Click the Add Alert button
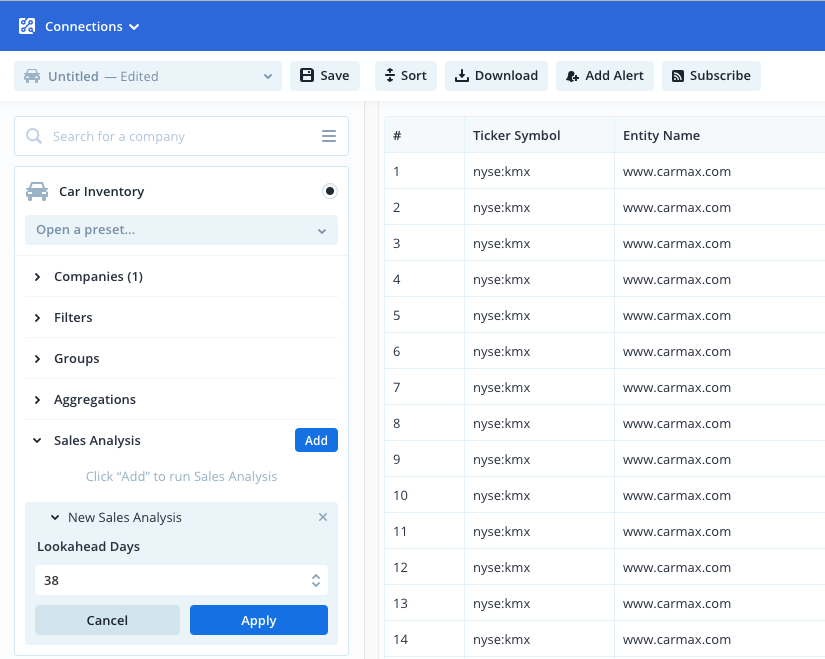 [x=605, y=76]
